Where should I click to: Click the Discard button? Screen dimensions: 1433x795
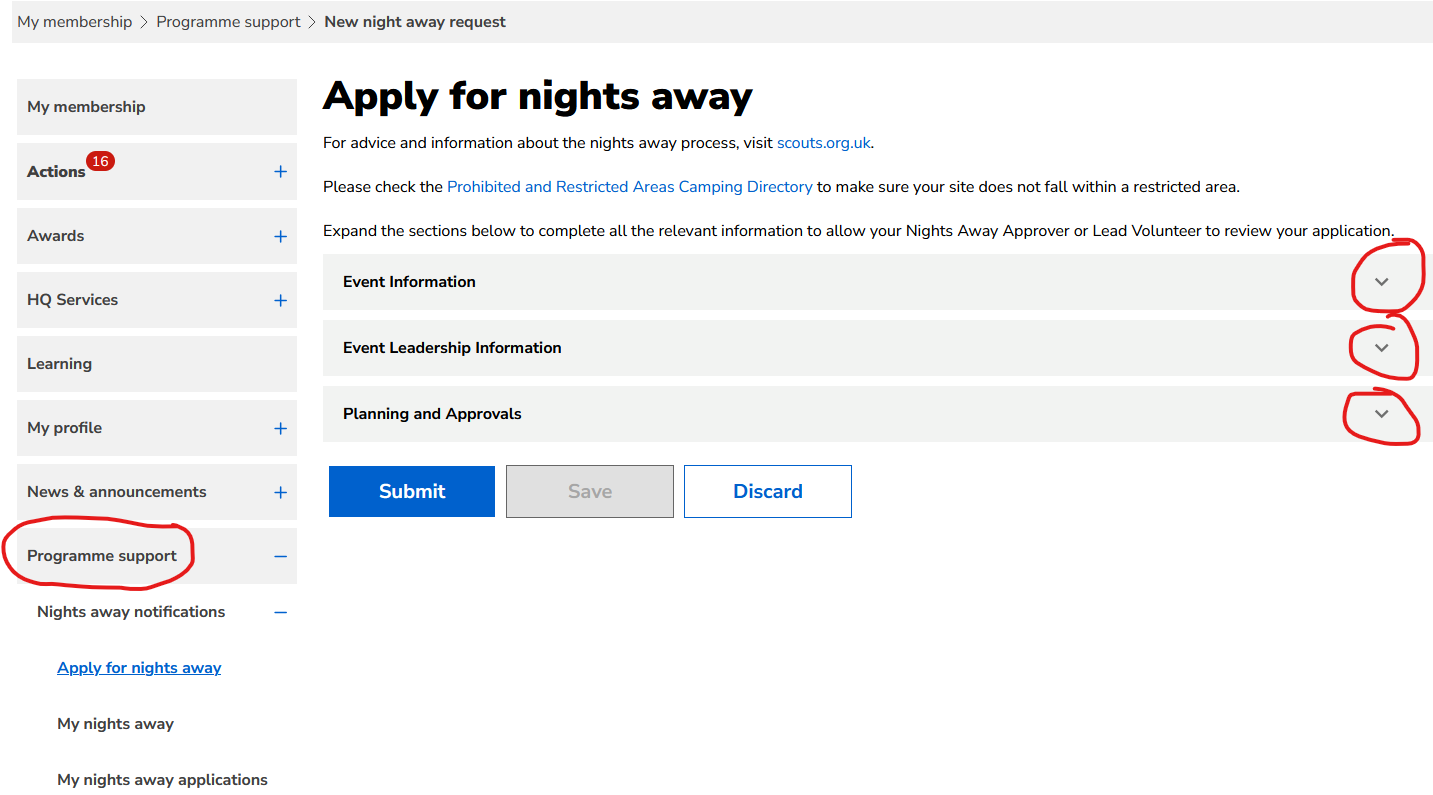pyautogui.click(x=767, y=491)
